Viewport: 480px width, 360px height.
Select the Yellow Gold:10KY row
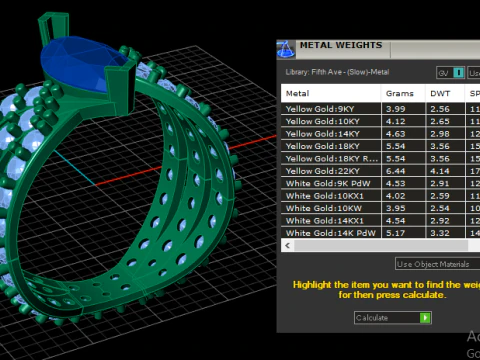[x=380, y=121]
